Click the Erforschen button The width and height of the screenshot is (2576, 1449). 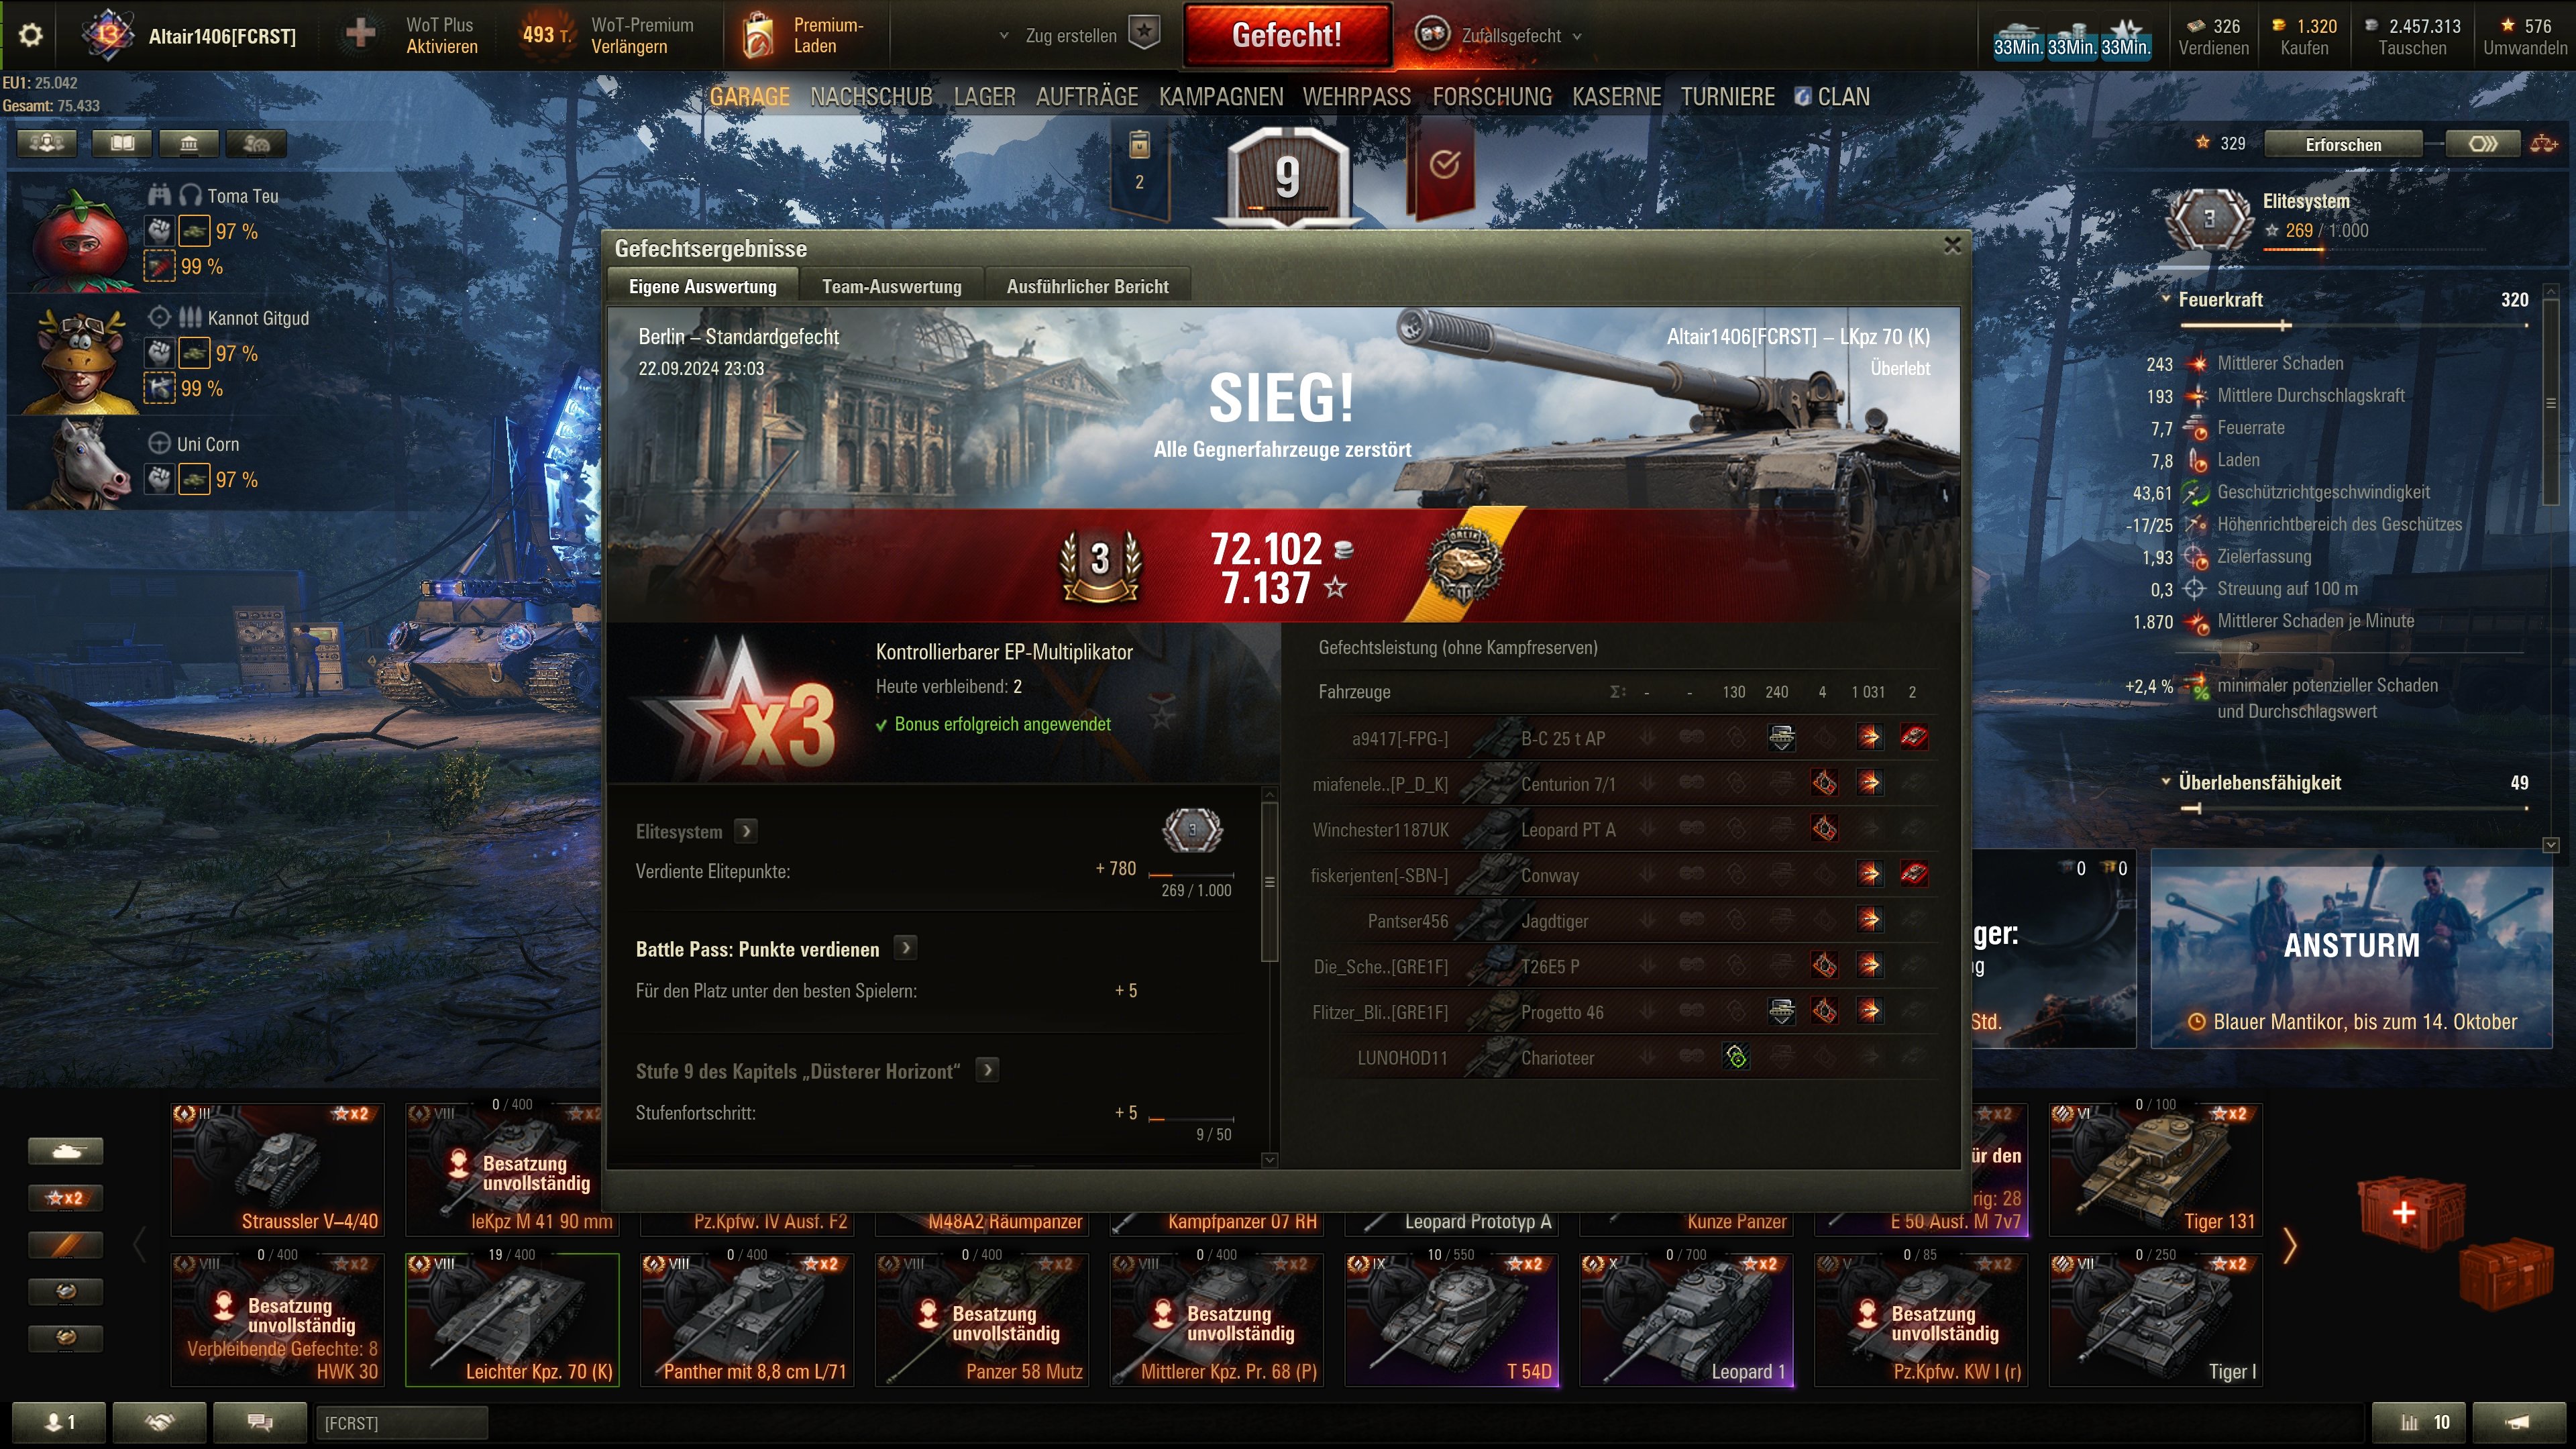pyautogui.click(x=2343, y=144)
